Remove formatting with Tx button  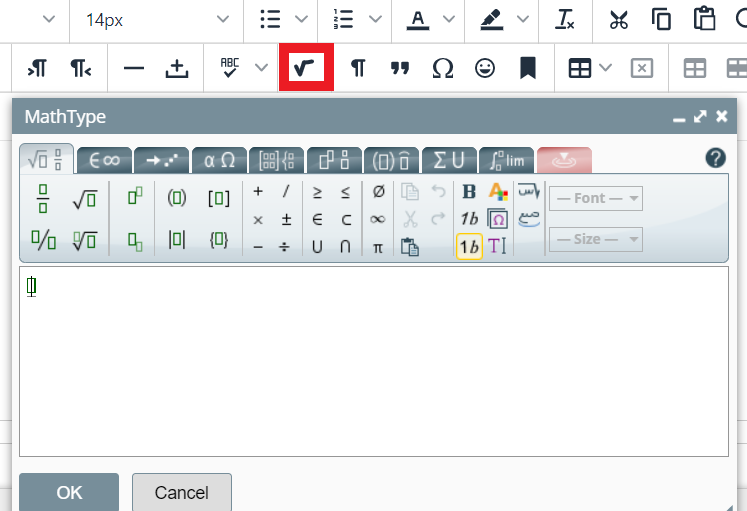coord(565,20)
